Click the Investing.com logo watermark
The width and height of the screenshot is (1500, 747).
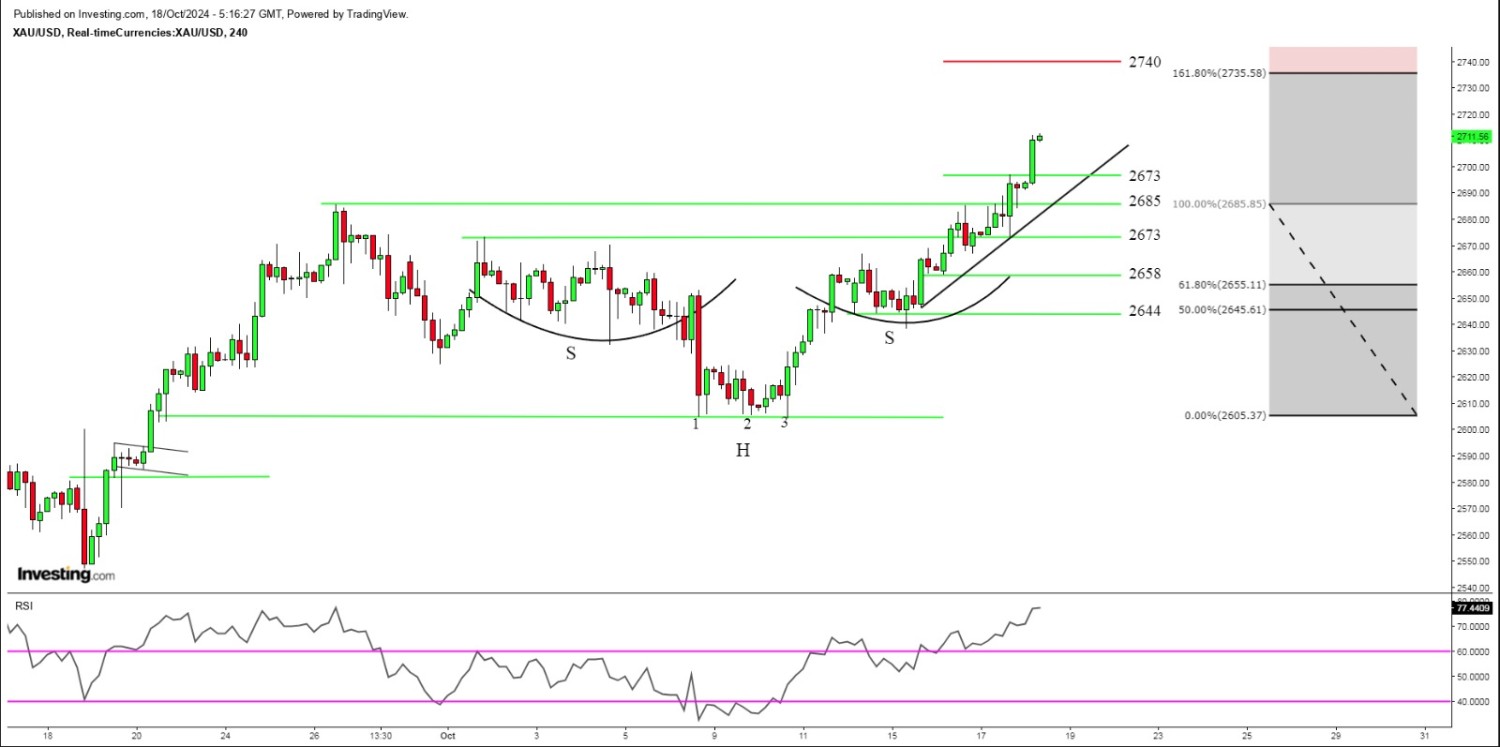click(x=66, y=575)
